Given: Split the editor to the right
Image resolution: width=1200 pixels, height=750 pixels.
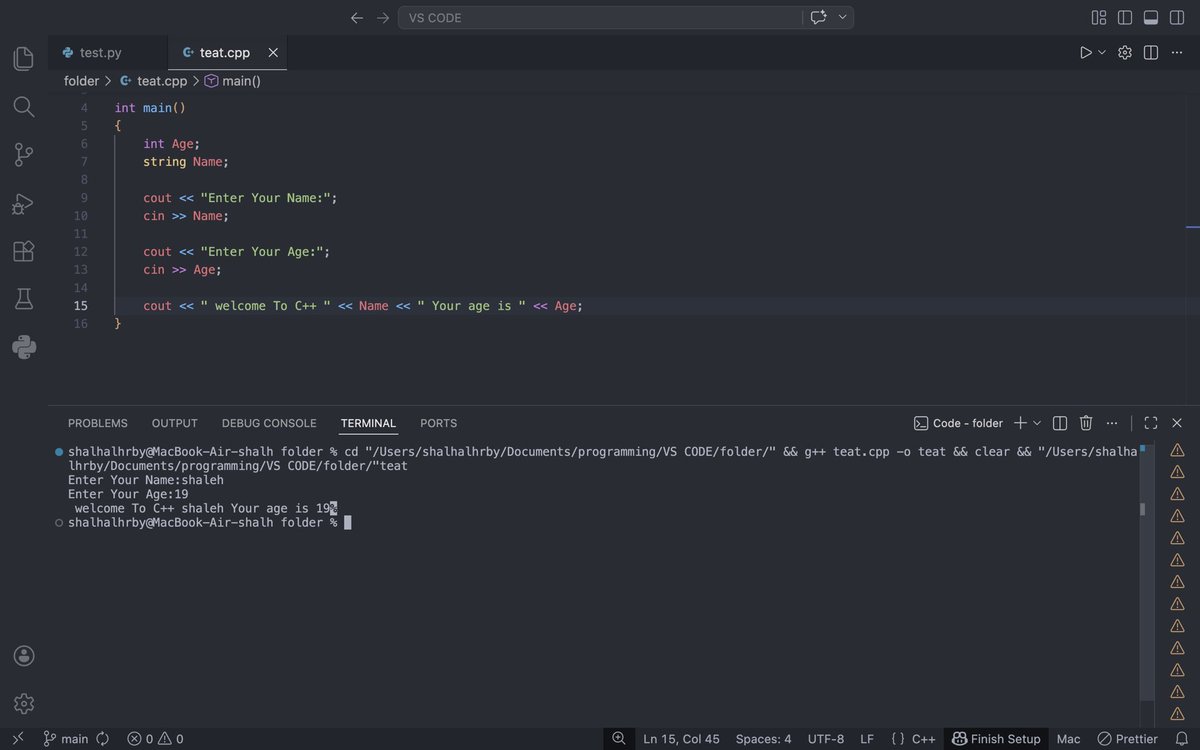Looking at the screenshot, I should (1151, 52).
